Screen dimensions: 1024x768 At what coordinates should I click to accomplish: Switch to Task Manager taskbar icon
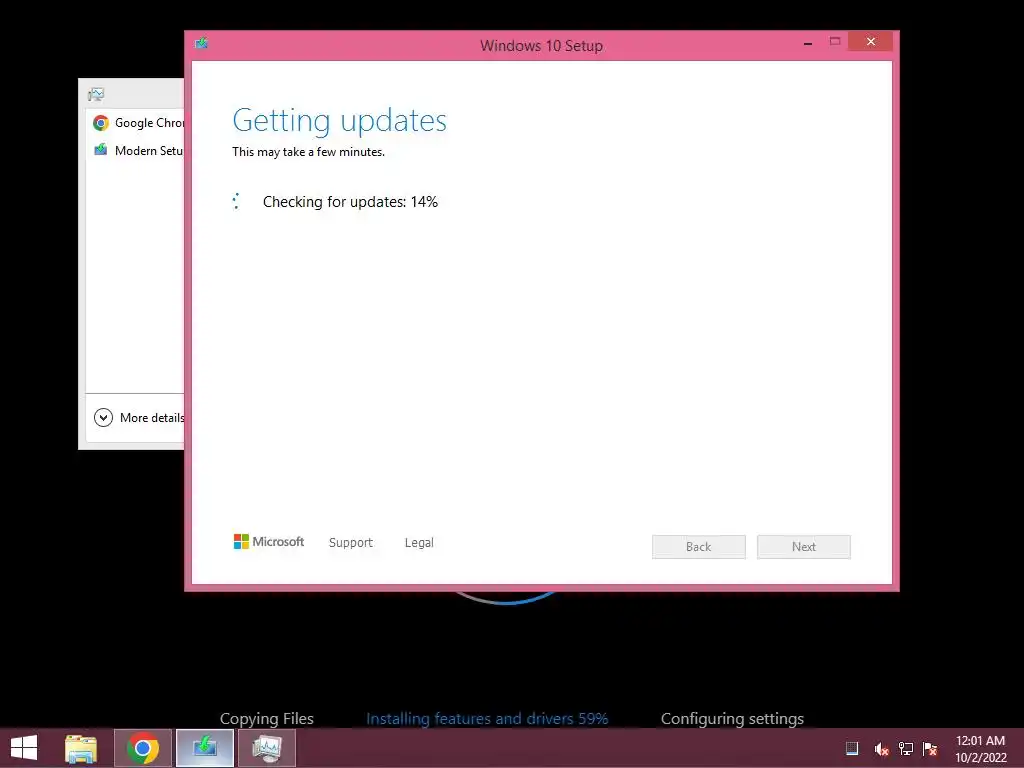(266, 748)
